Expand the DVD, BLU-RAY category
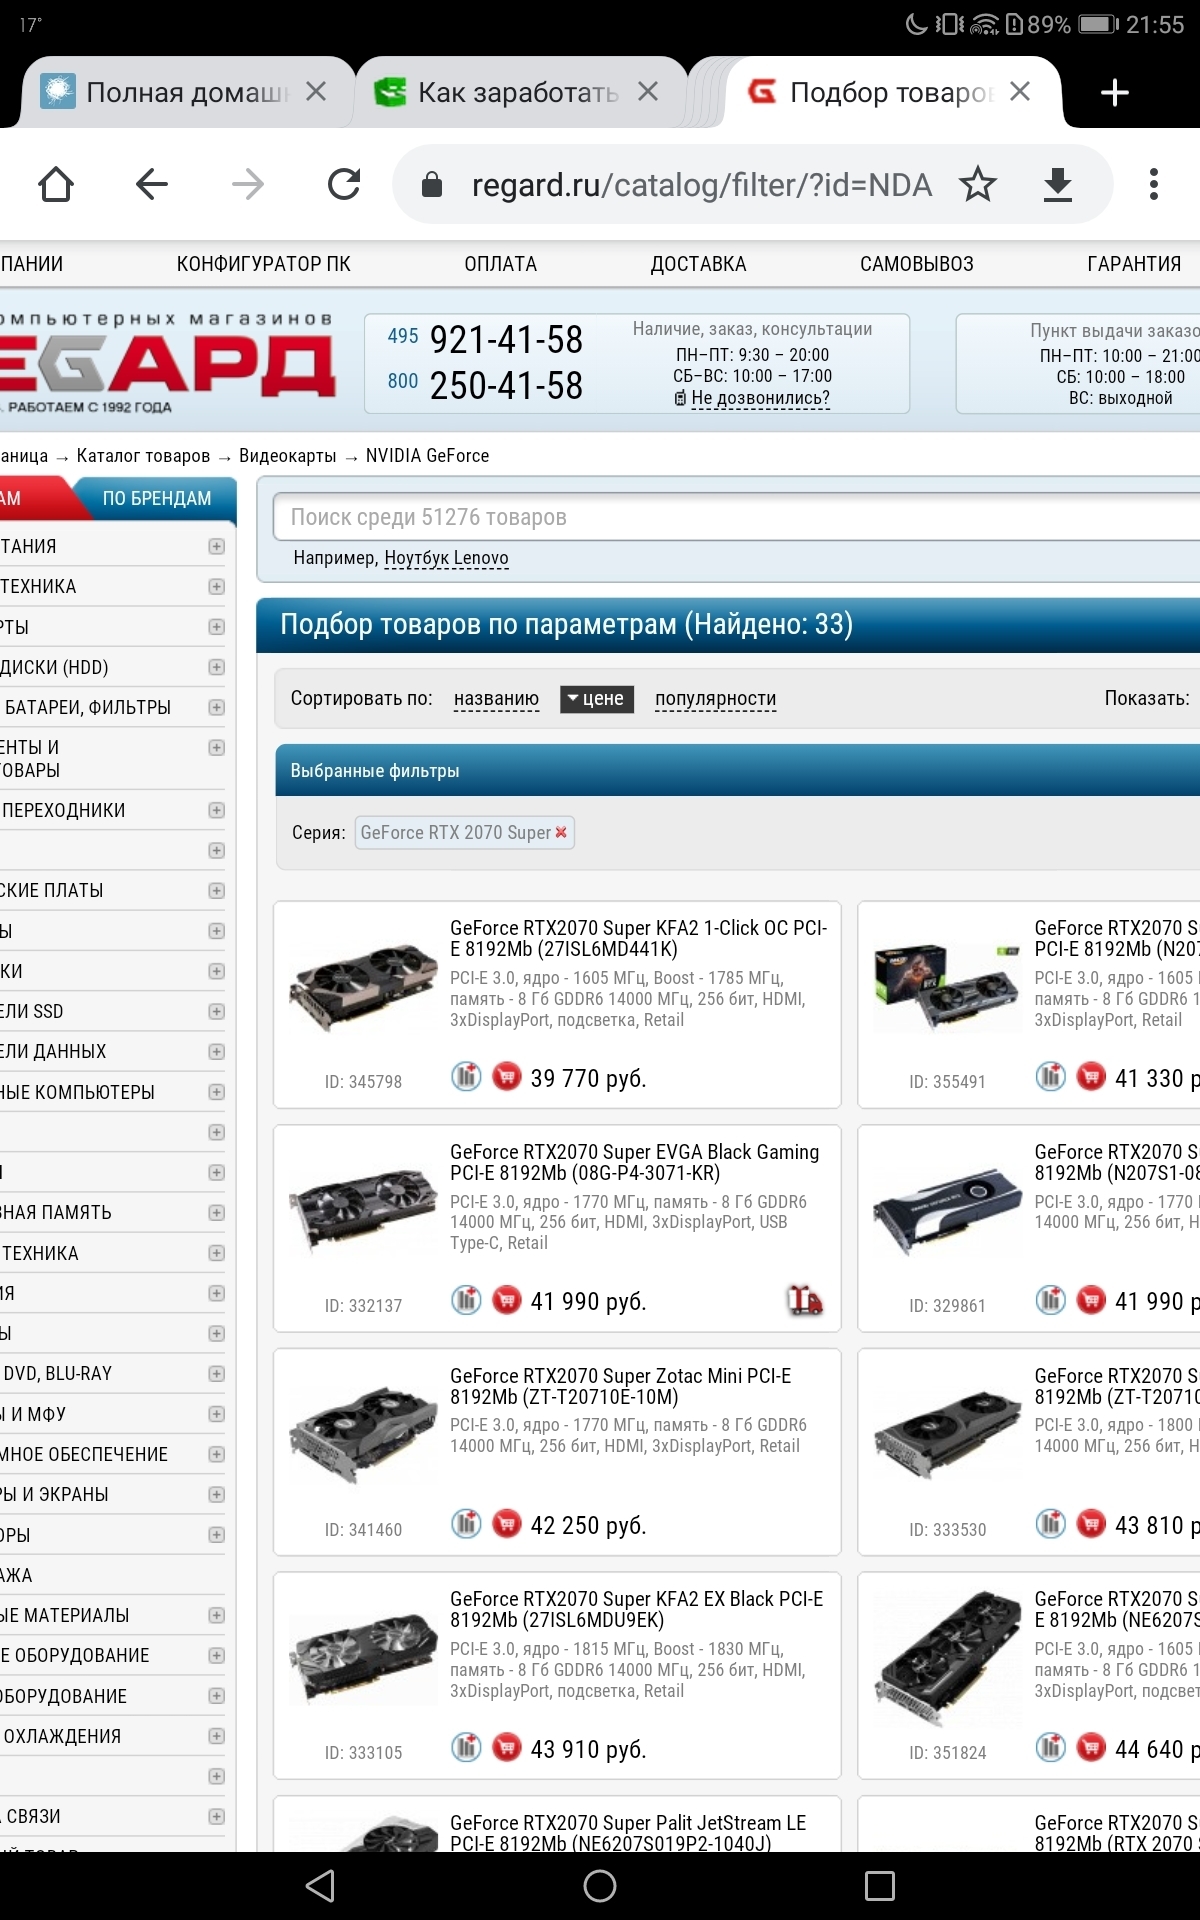 (x=216, y=1374)
